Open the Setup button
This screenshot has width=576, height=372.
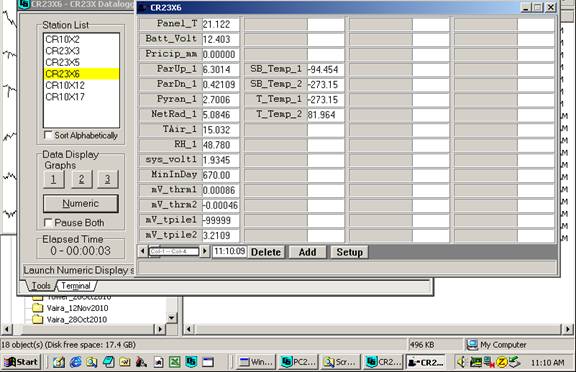[x=349, y=252]
